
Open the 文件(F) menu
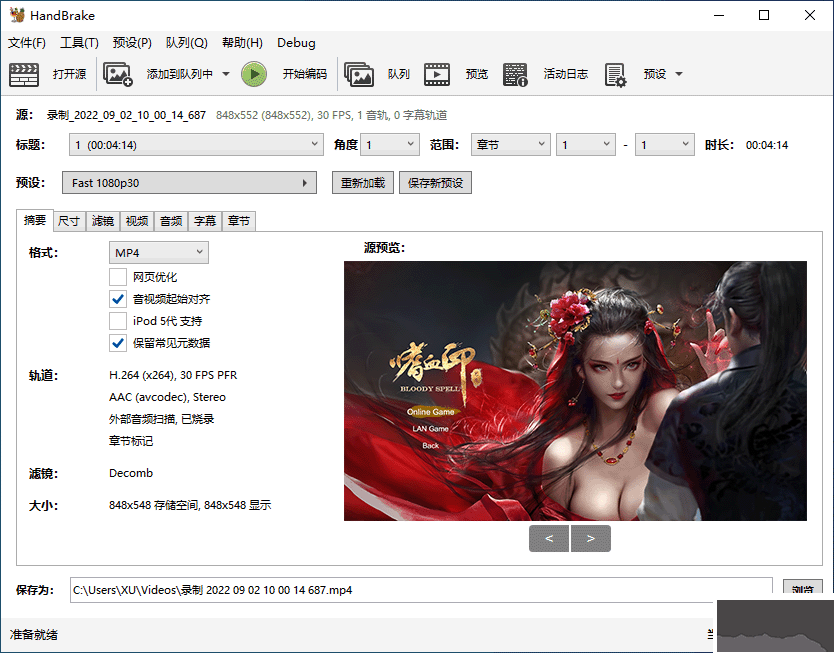[27, 43]
